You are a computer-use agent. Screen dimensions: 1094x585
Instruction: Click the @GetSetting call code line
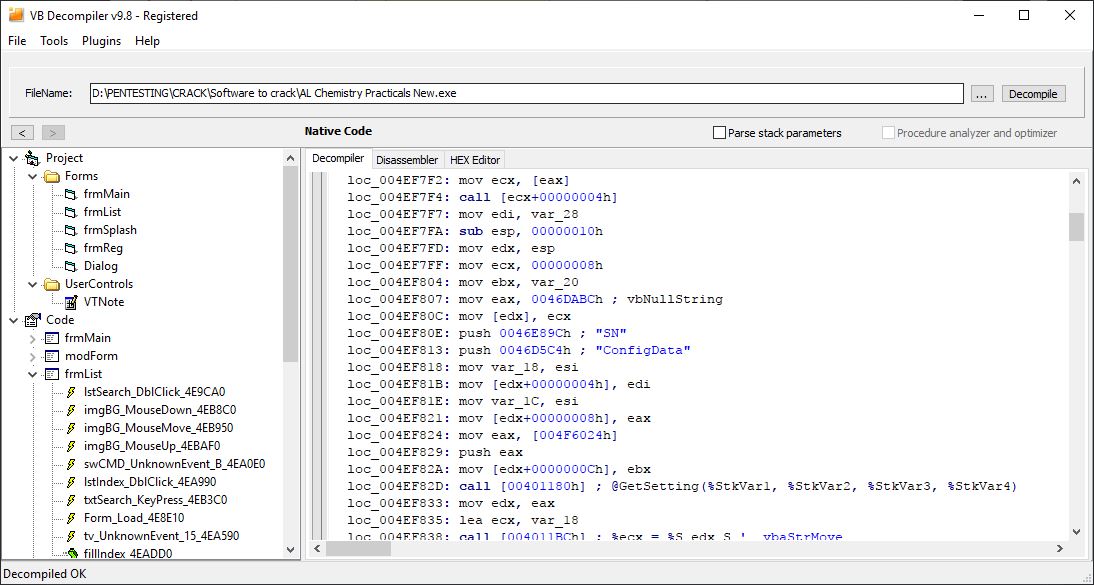[682, 487]
